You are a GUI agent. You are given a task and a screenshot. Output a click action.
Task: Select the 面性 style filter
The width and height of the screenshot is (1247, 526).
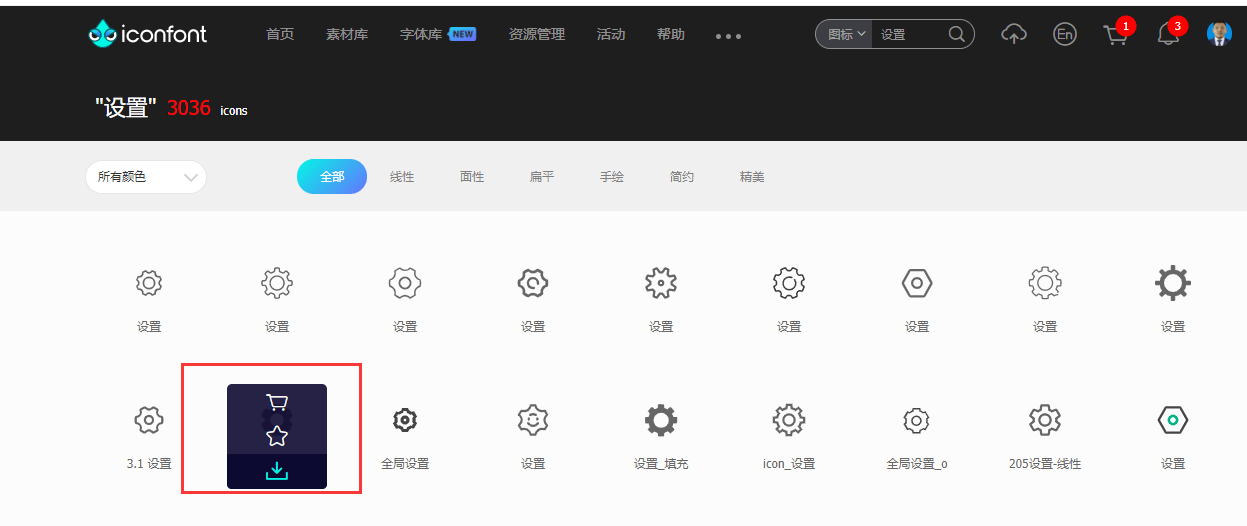click(x=472, y=177)
